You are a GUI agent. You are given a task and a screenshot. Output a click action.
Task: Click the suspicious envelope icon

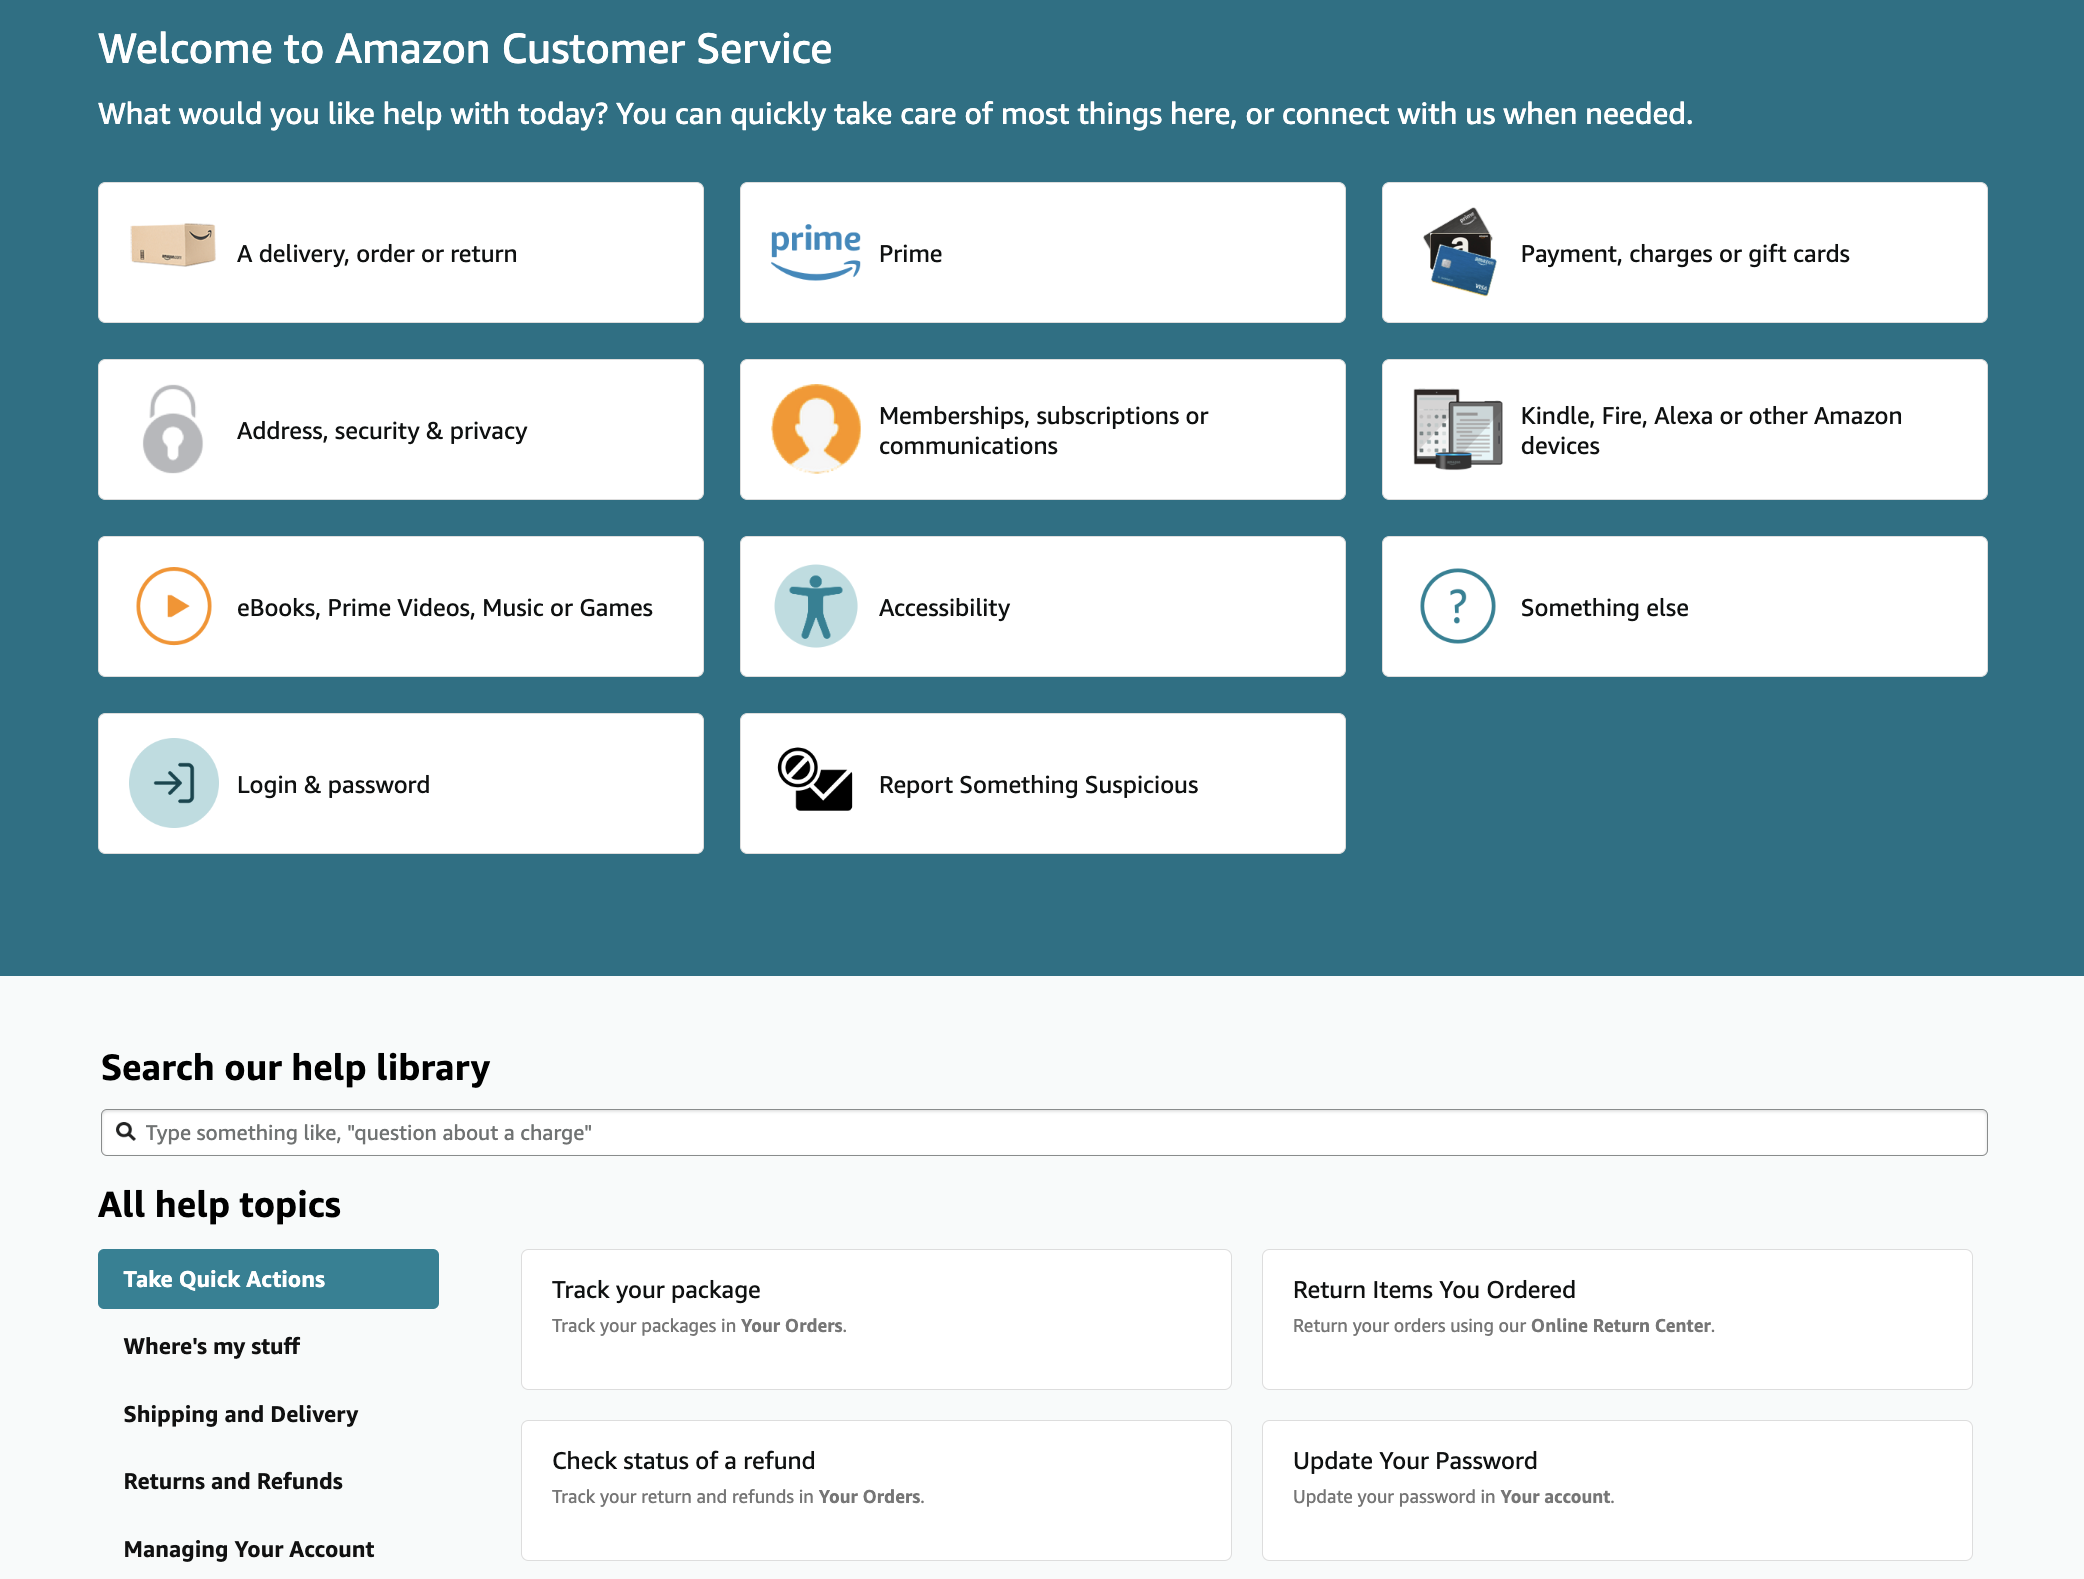click(x=815, y=779)
